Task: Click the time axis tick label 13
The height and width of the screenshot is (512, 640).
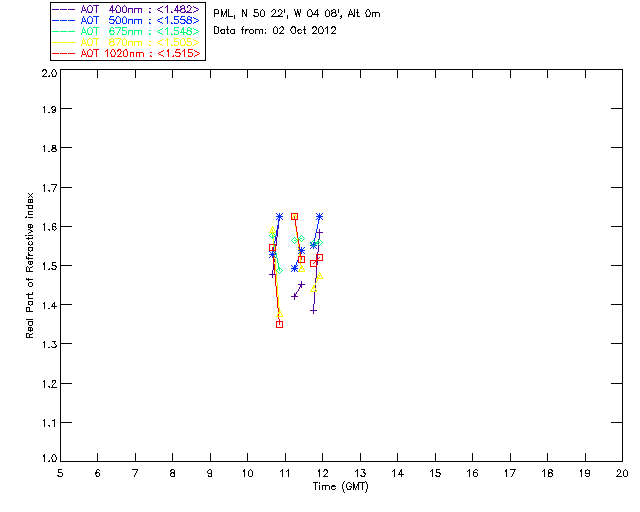Action: point(360,473)
